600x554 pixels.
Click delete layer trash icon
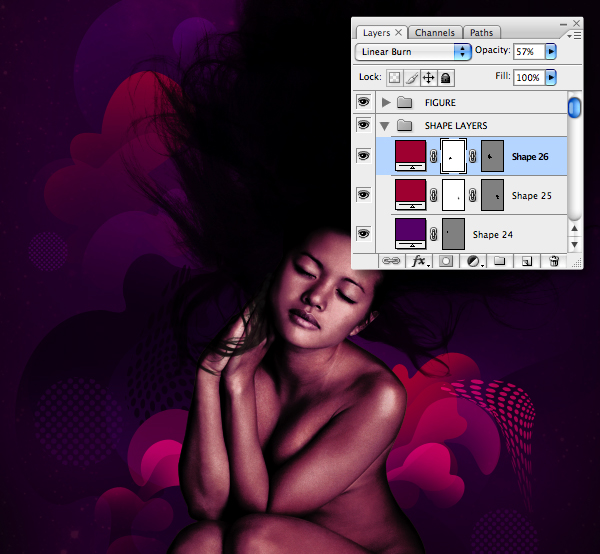point(554,261)
